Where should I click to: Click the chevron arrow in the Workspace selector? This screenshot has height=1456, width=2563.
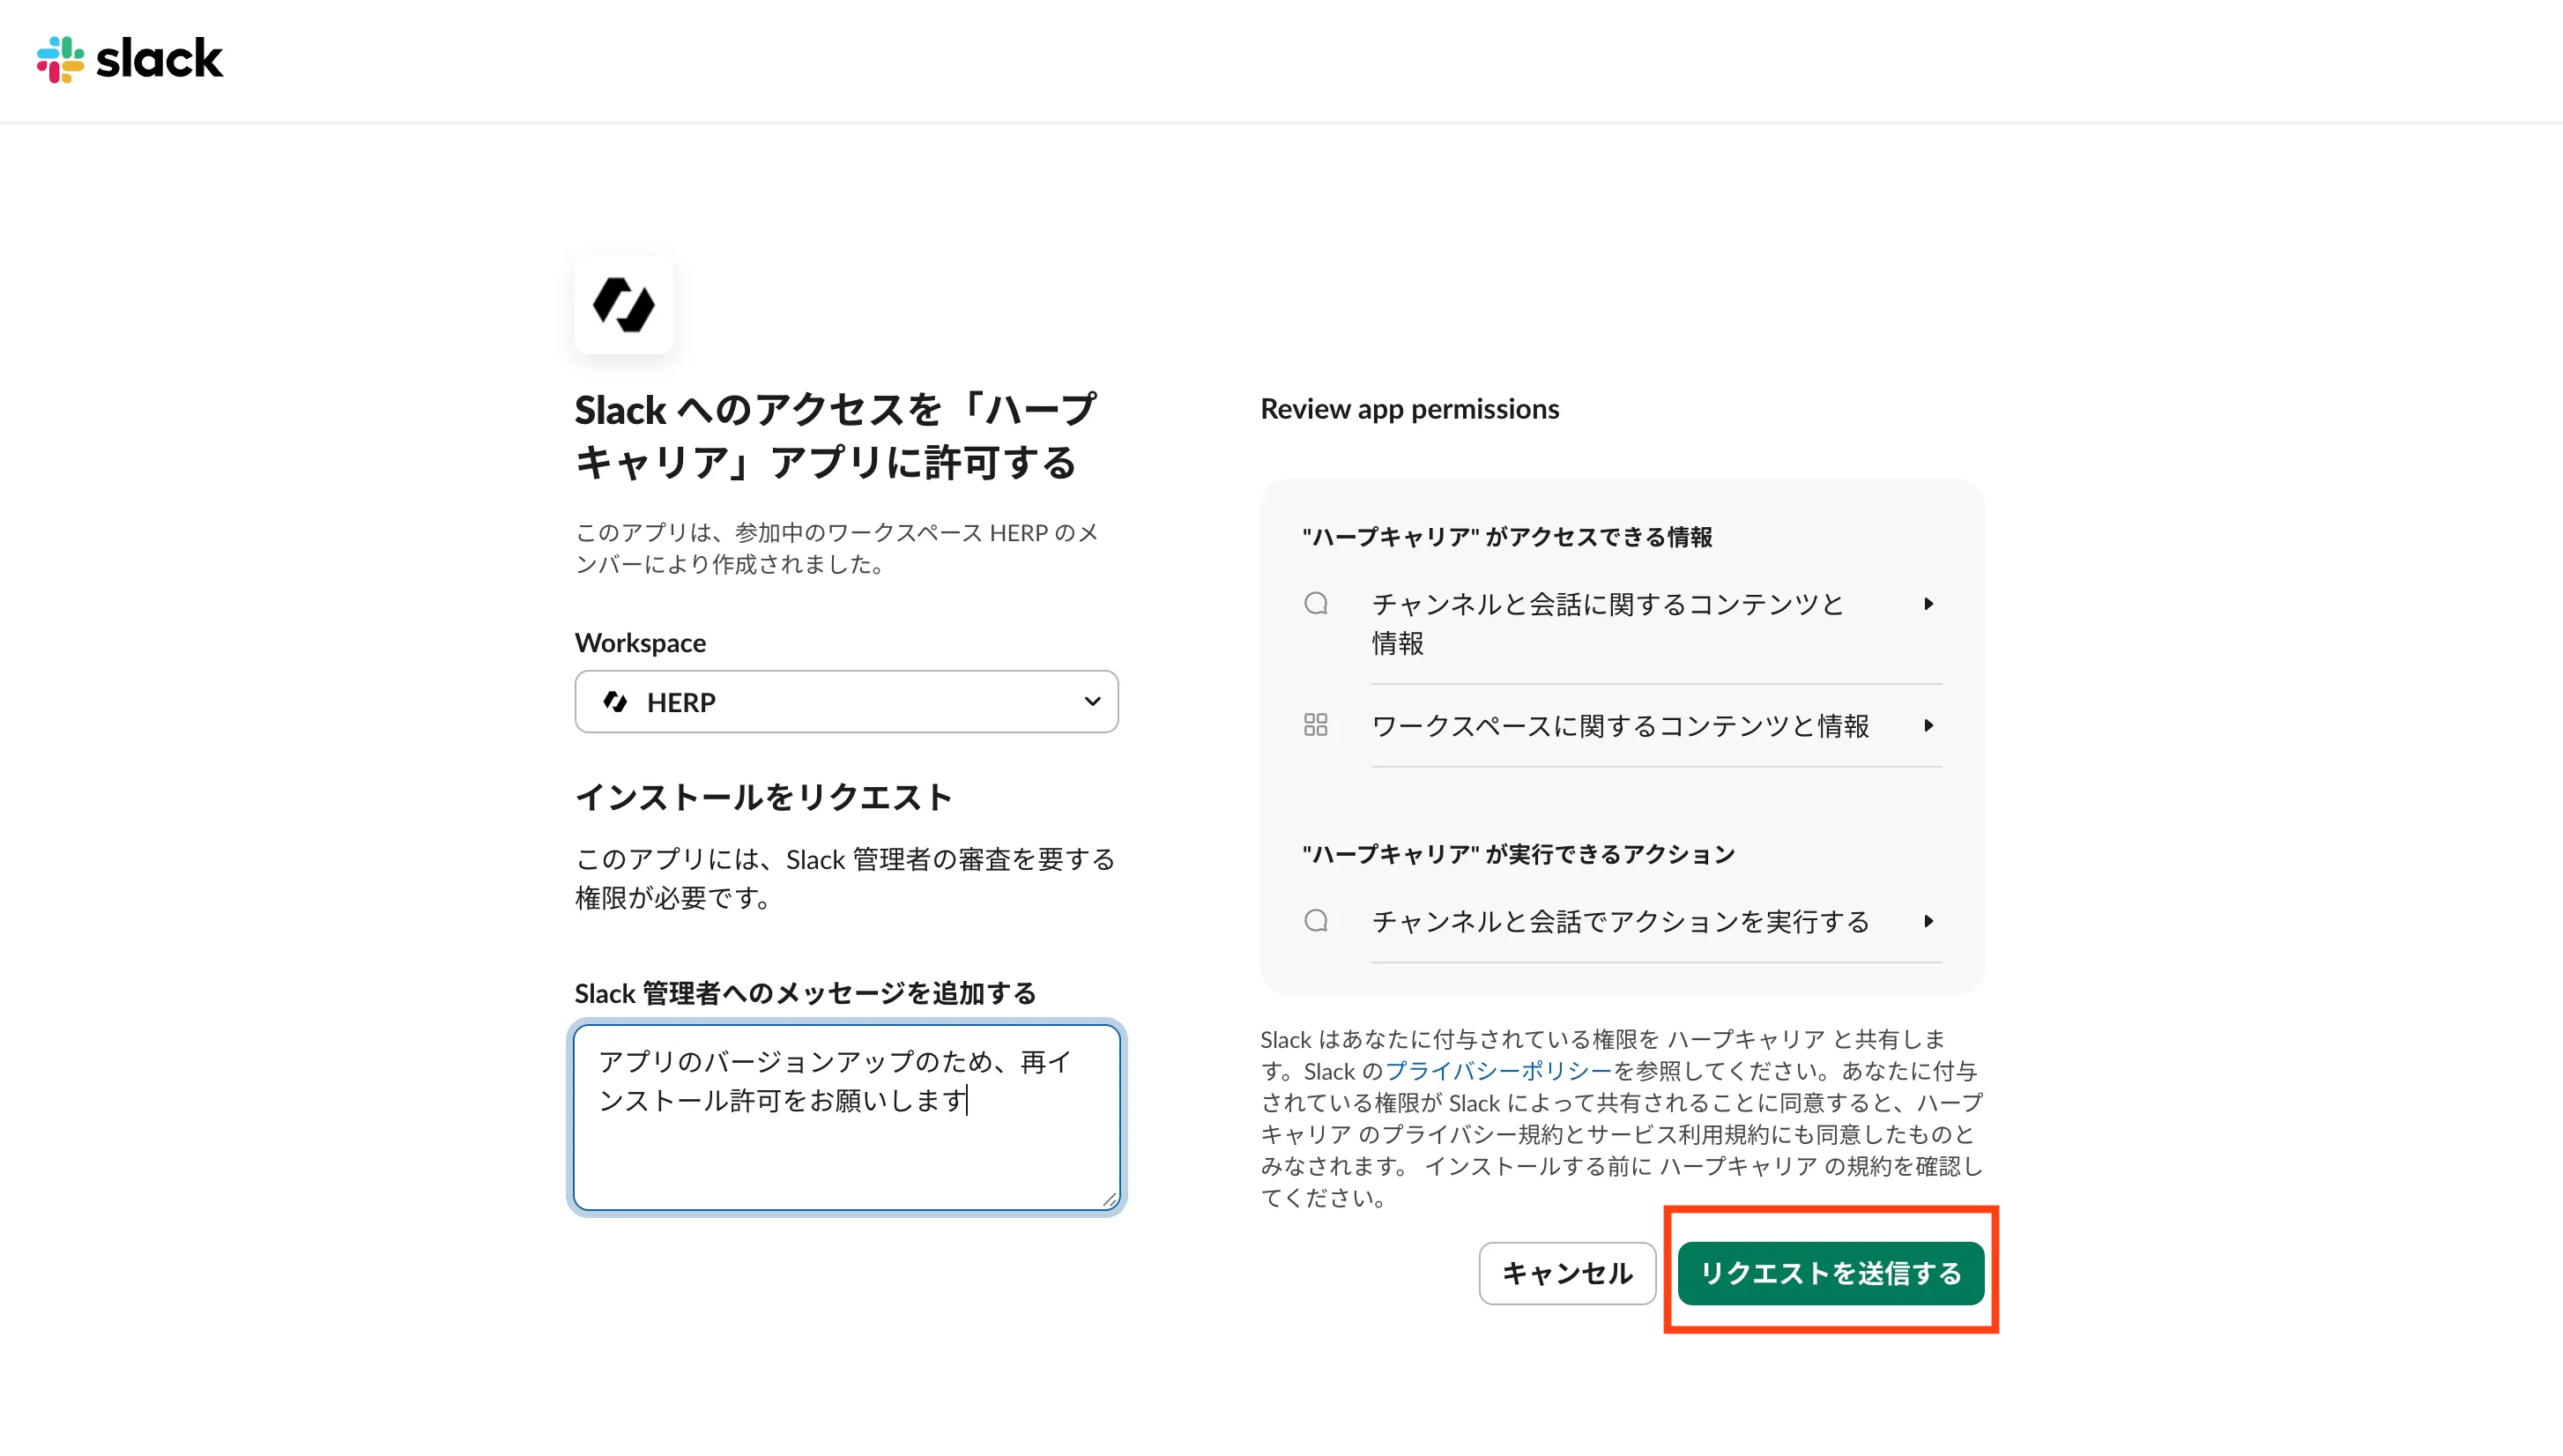coord(1092,702)
